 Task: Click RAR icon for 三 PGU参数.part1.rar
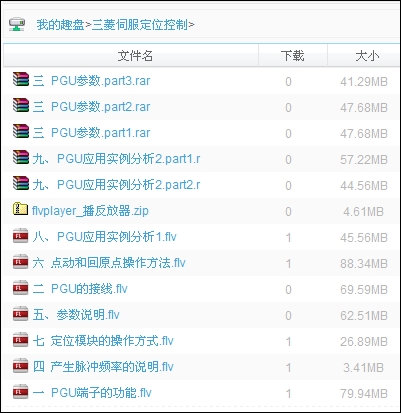pos(21,131)
